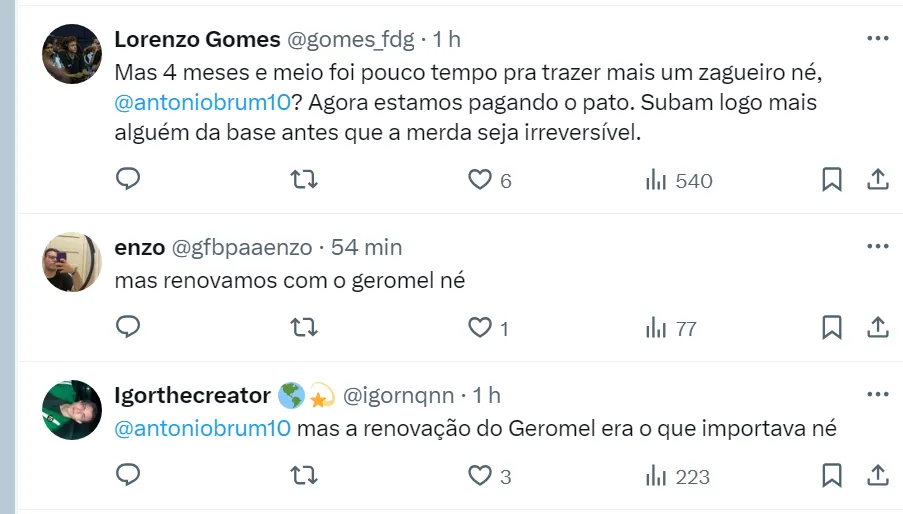Share Igorthecreator's tweet
The width and height of the screenshot is (903, 514).
click(877, 475)
